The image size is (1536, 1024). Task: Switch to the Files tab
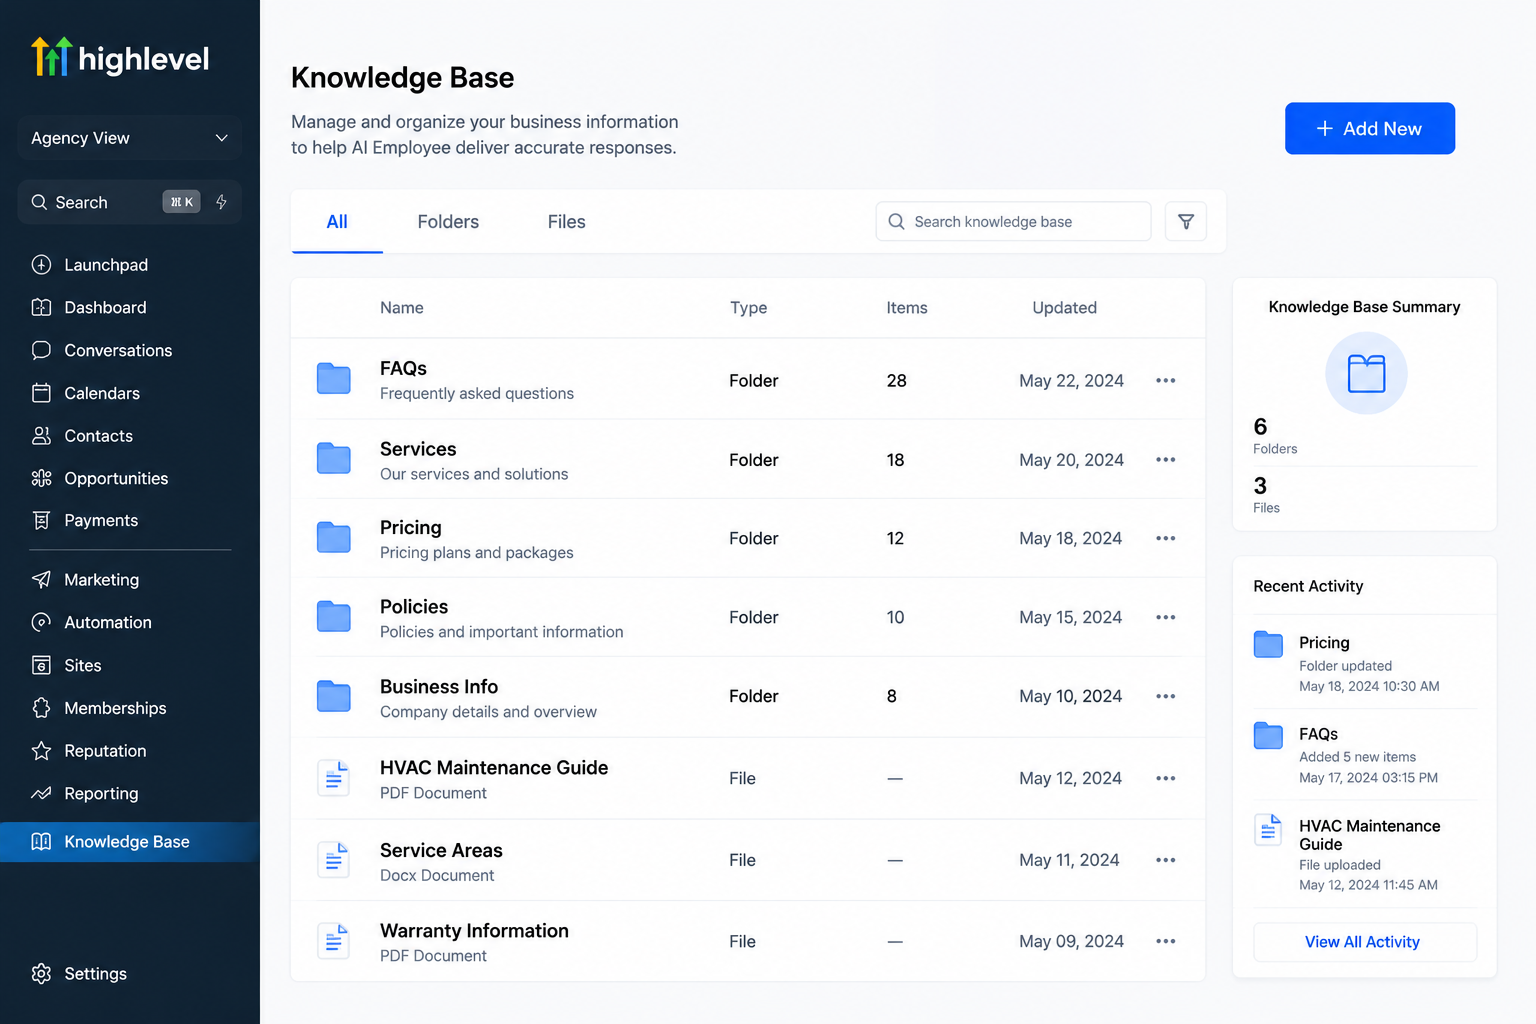click(x=567, y=222)
